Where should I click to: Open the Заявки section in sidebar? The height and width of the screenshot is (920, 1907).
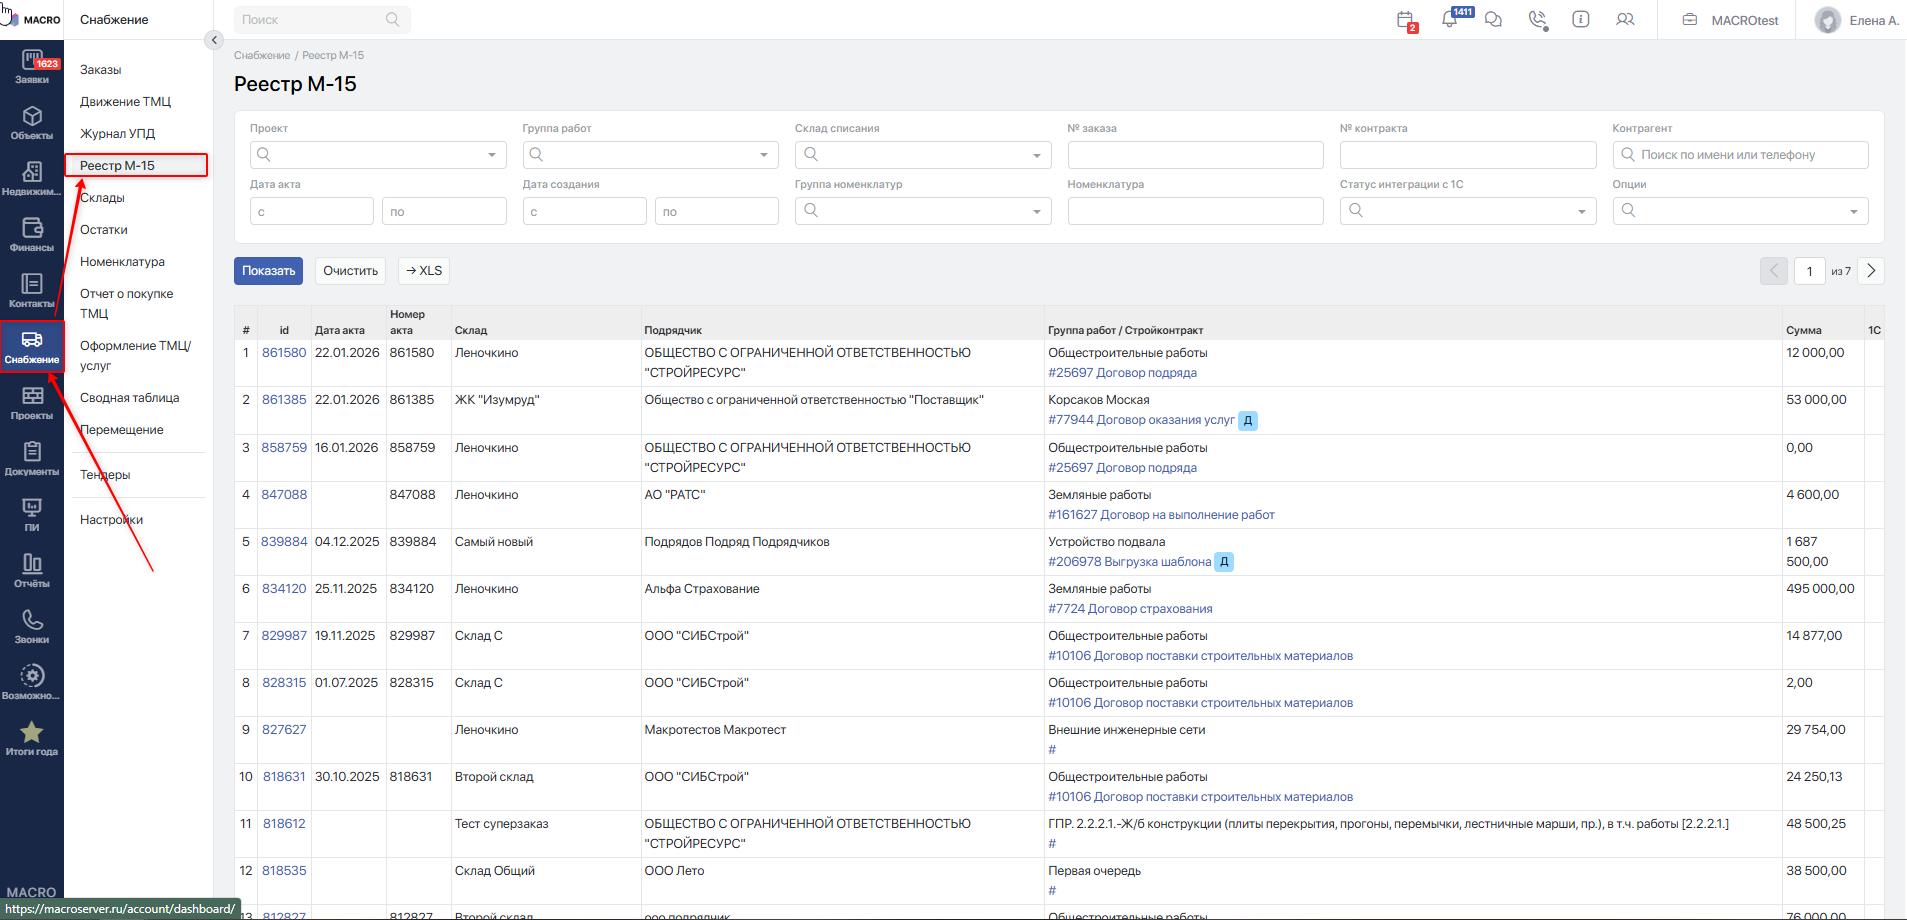[x=32, y=67]
